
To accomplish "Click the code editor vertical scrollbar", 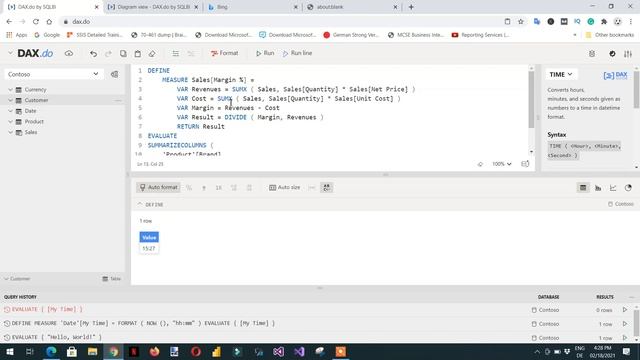I will [531, 100].
